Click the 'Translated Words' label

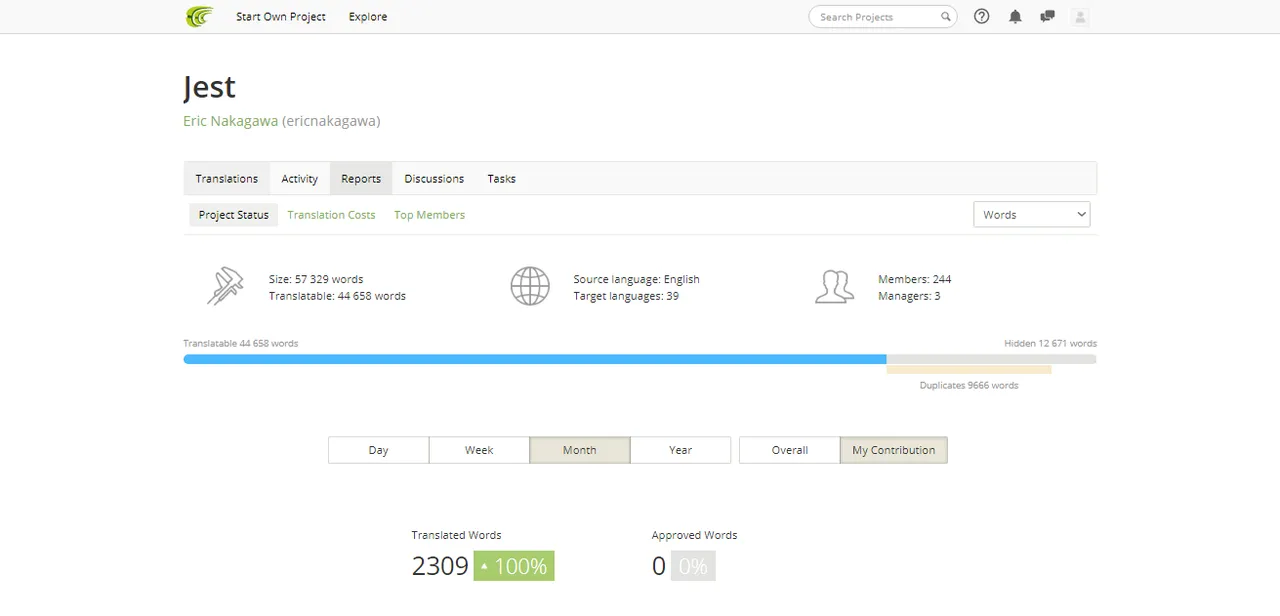click(x=456, y=535)
